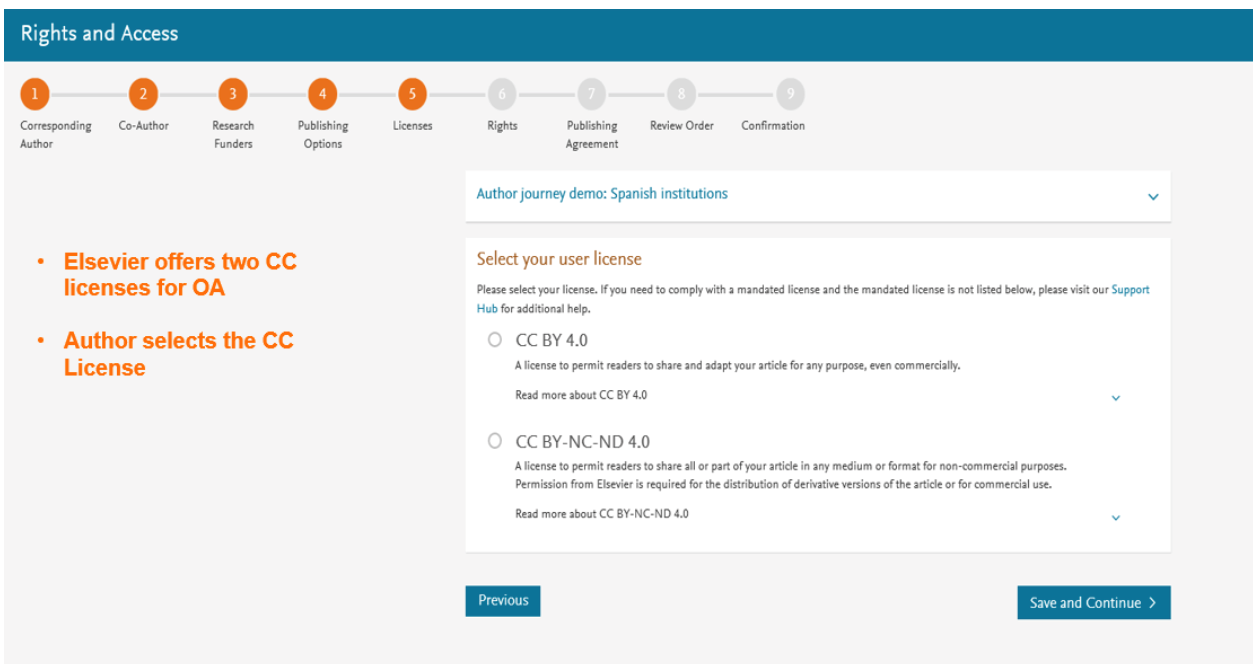1254x672 pixels.
Task: Jump to the Publishing Options step icon
Action: click(x=322, y=93)
